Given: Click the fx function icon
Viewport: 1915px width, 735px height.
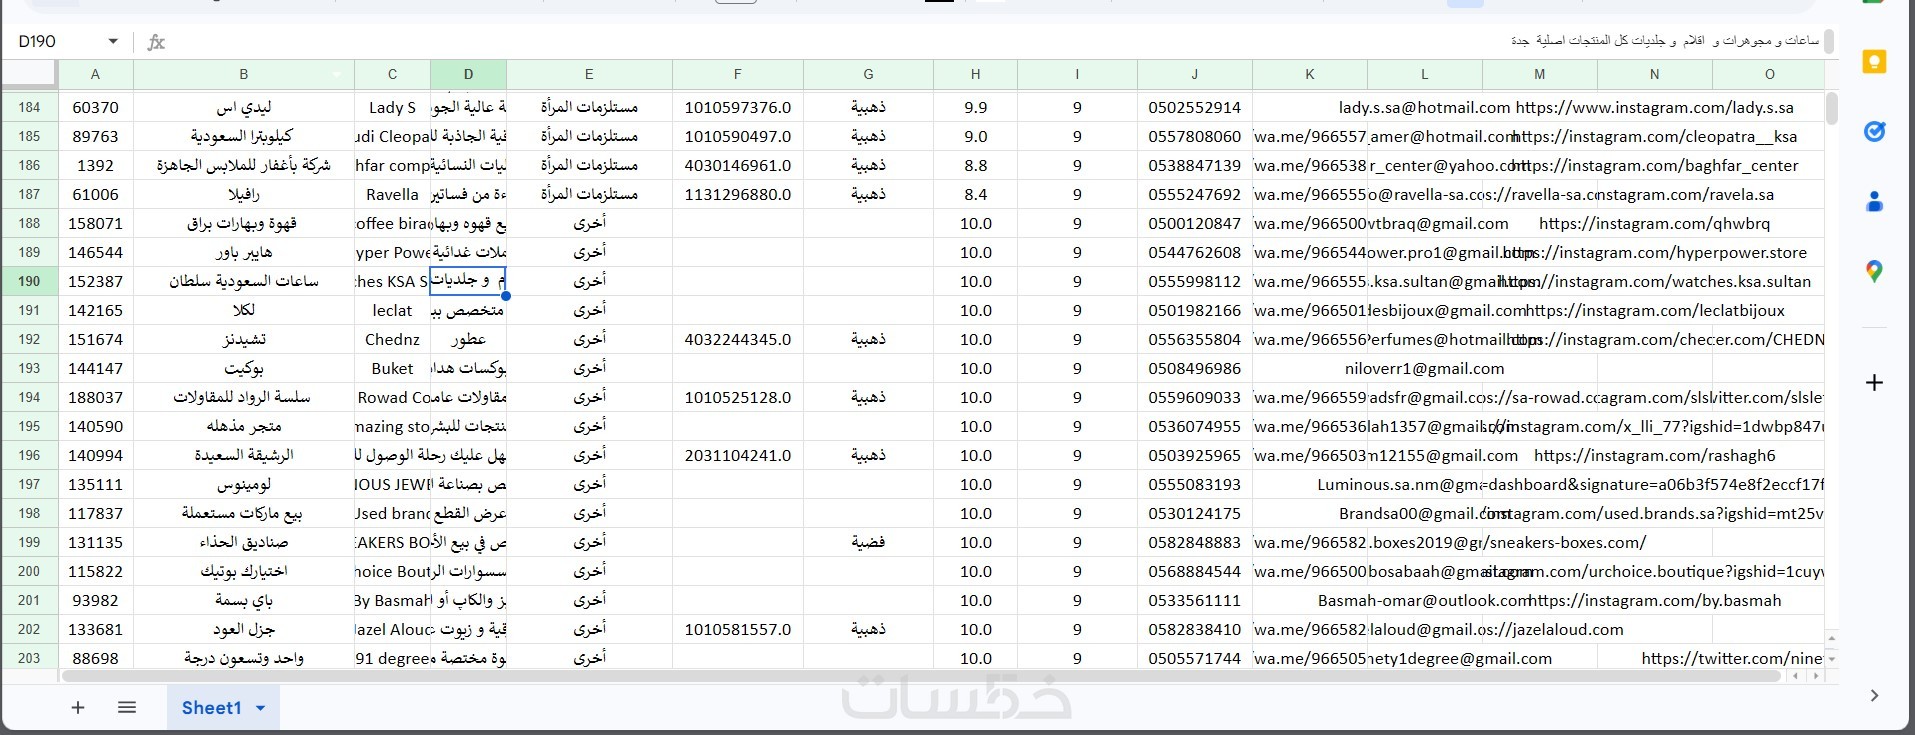Looking at the screenshot, I should tap(156, 42).
